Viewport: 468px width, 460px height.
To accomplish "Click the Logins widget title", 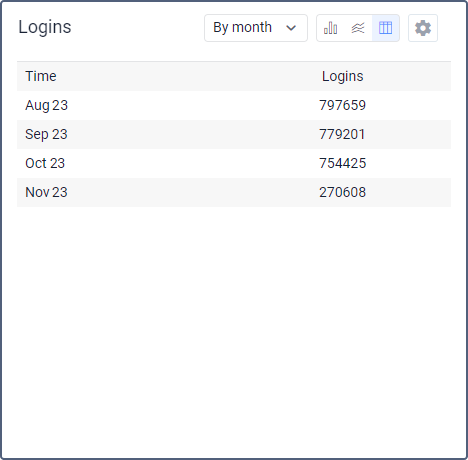I will [45, 27].
